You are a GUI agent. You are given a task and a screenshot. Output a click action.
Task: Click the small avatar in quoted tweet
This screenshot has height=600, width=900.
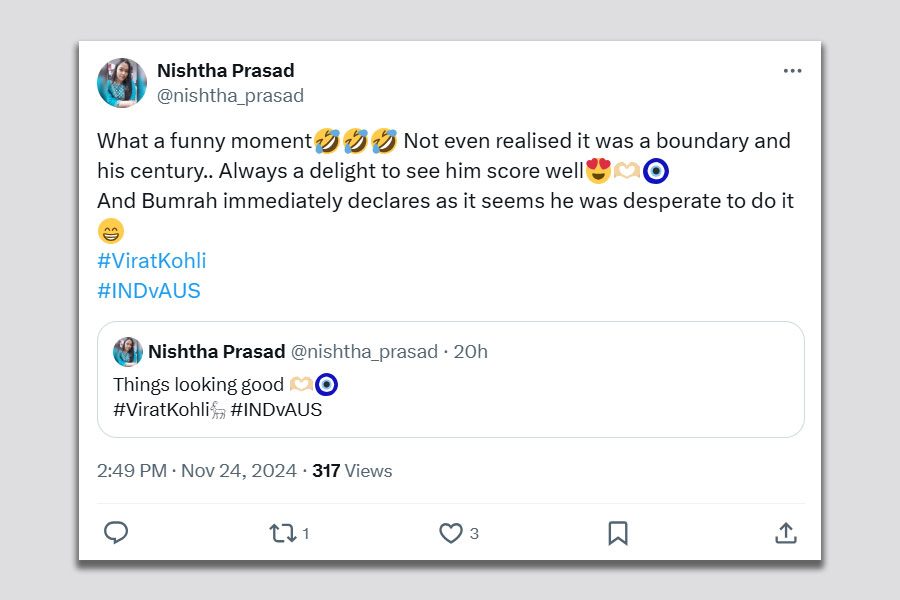pos(128,352)
